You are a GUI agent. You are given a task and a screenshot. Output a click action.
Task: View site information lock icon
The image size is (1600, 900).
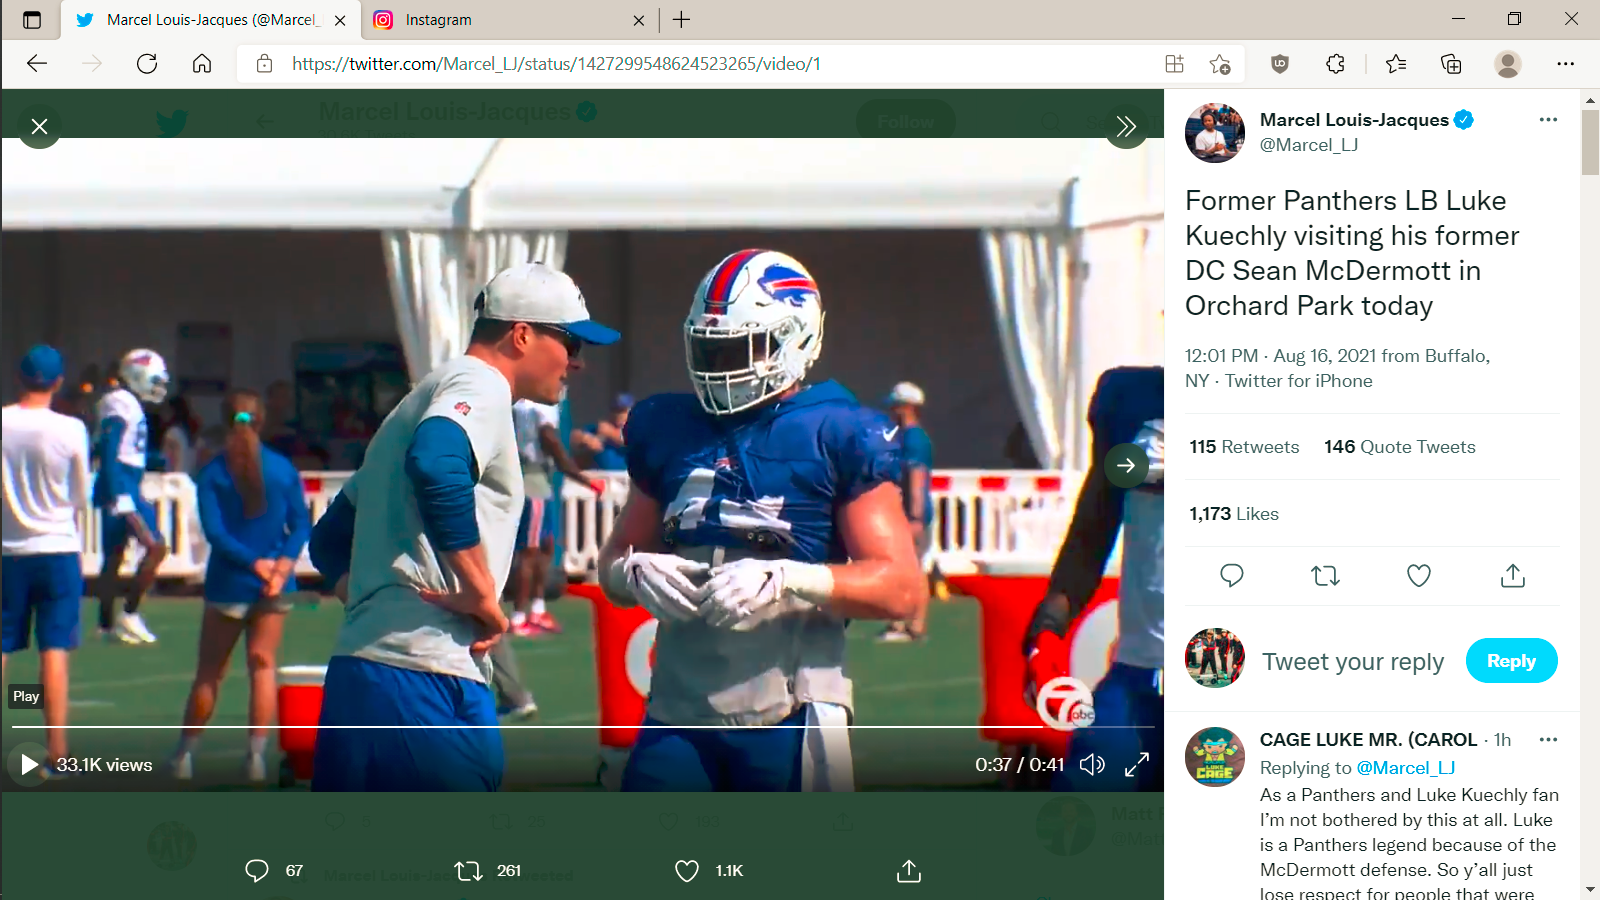click(265, 64)
